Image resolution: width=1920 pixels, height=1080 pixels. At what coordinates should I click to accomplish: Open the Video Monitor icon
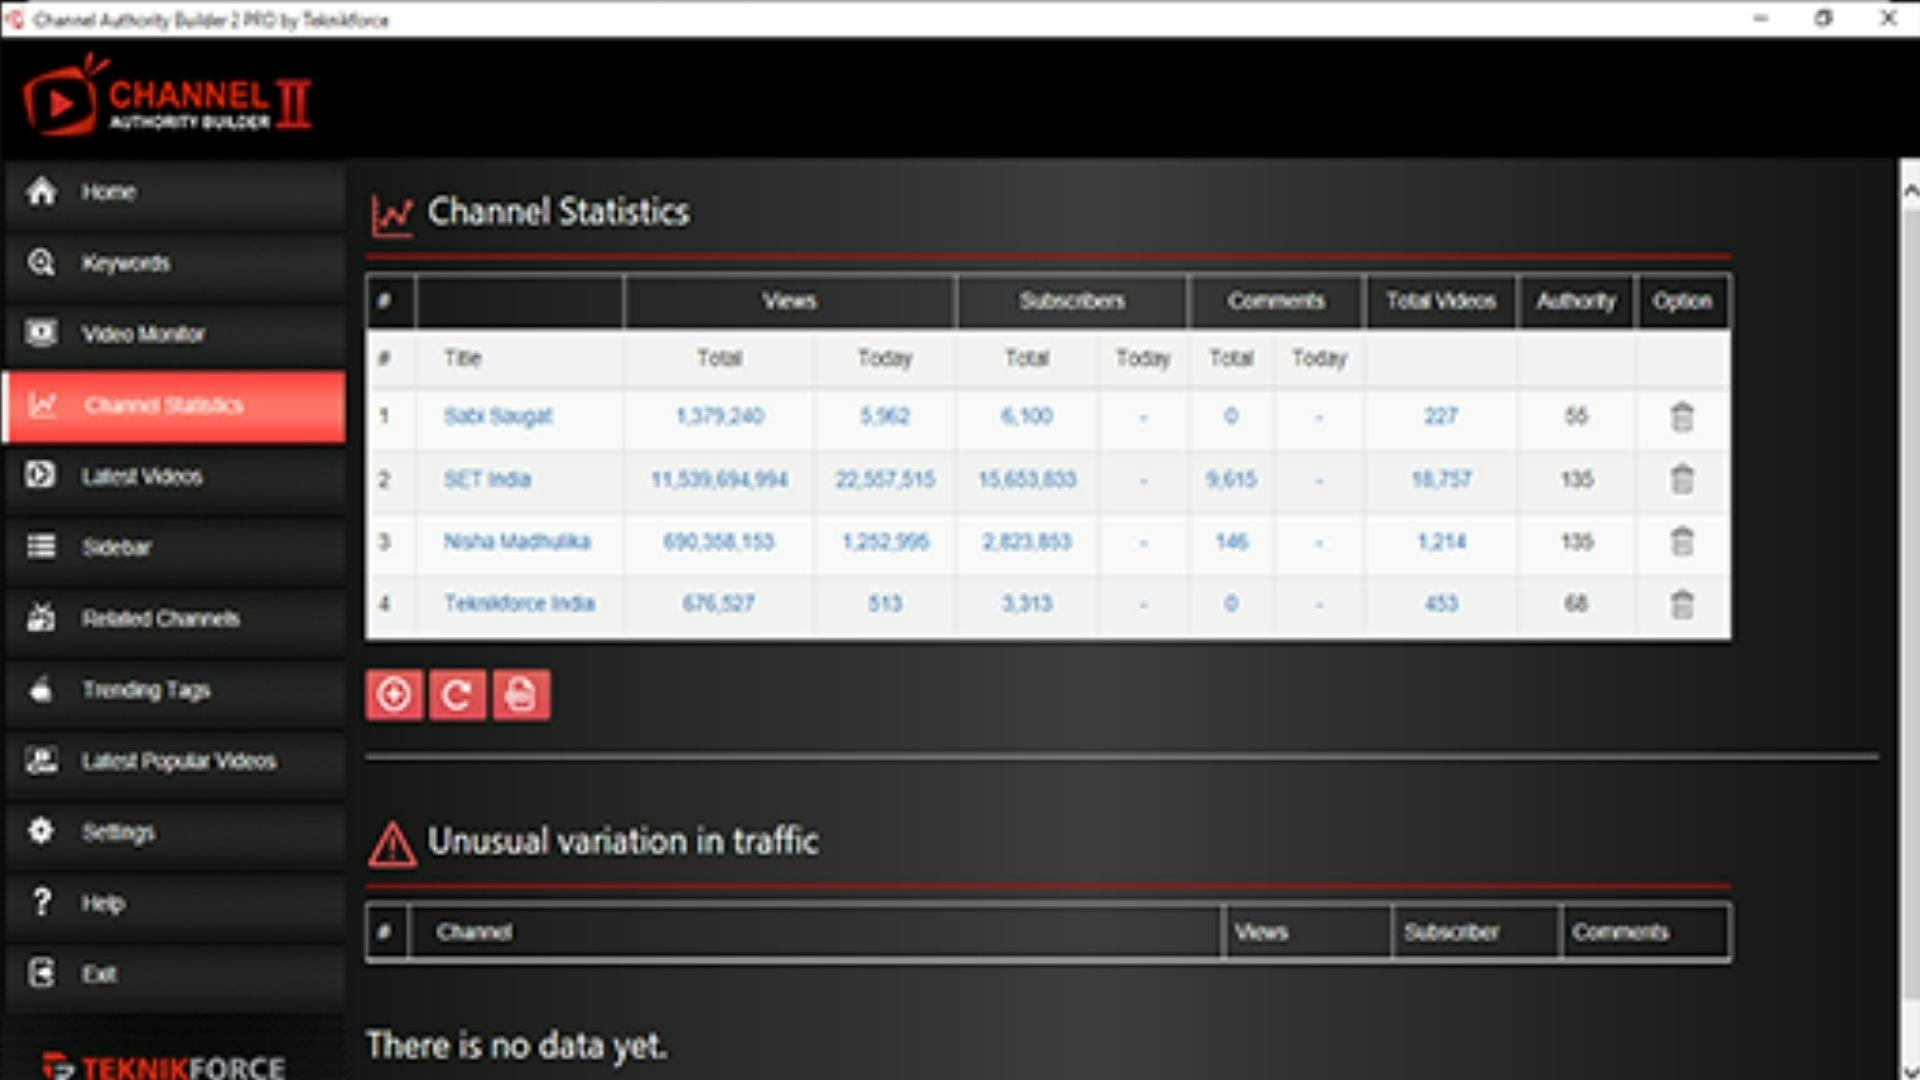[41, 334]
